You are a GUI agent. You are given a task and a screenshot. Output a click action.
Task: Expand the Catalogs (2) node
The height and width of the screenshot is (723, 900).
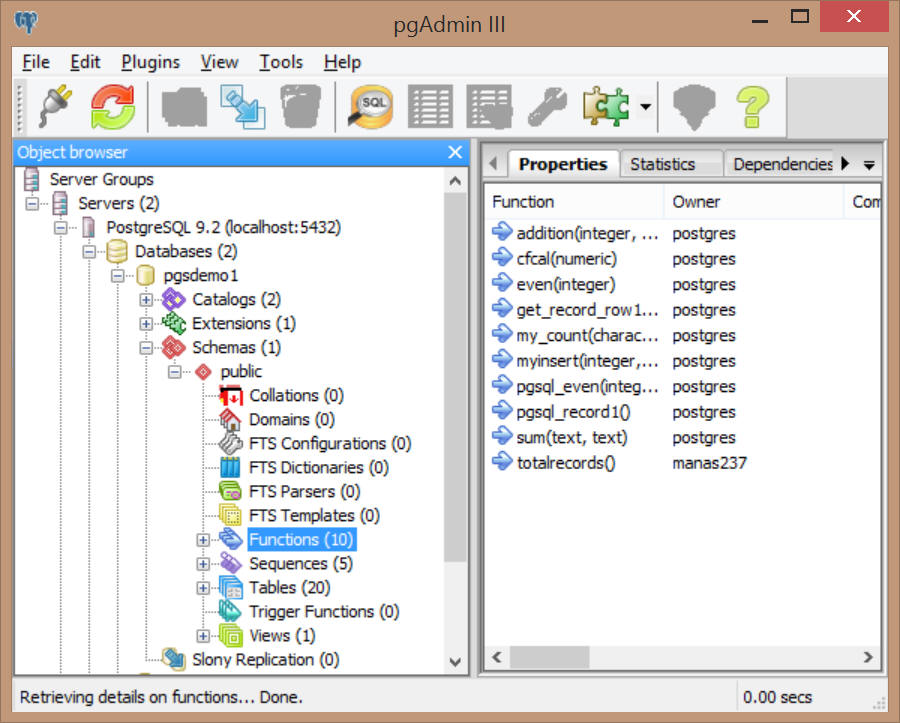(146, 300)
